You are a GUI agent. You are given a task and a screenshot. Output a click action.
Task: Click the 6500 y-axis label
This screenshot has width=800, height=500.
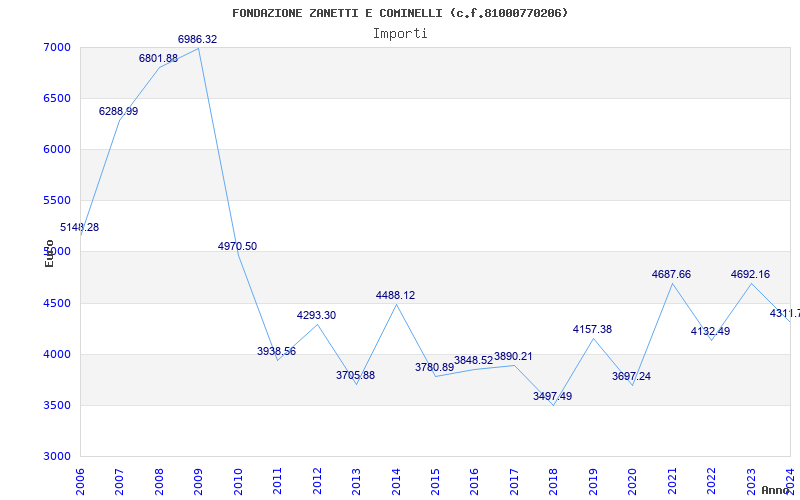pos(57,98)
